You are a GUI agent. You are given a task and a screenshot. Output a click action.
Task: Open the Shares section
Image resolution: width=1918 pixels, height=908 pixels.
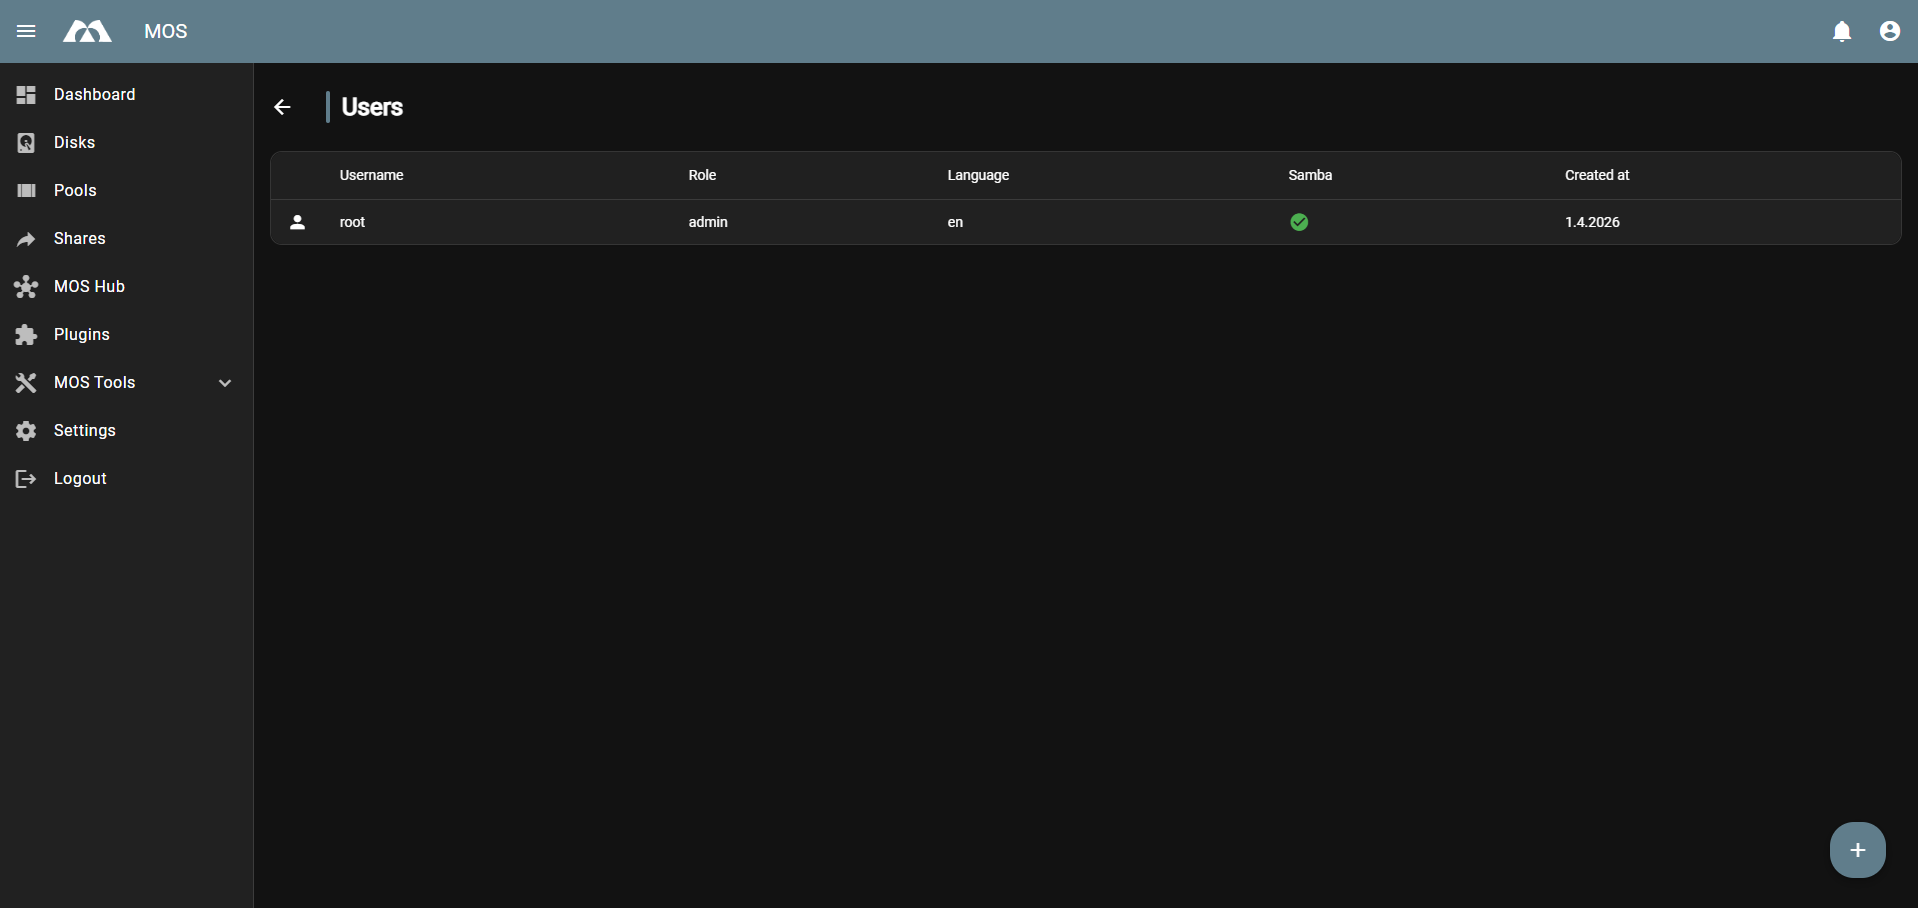[79, 239]
